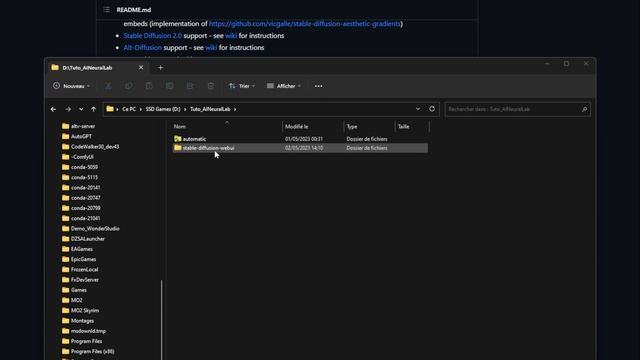This screenshot has height=360, width=640.
Task: Go back with the left arrow
Action: click(x=53, y=109)
